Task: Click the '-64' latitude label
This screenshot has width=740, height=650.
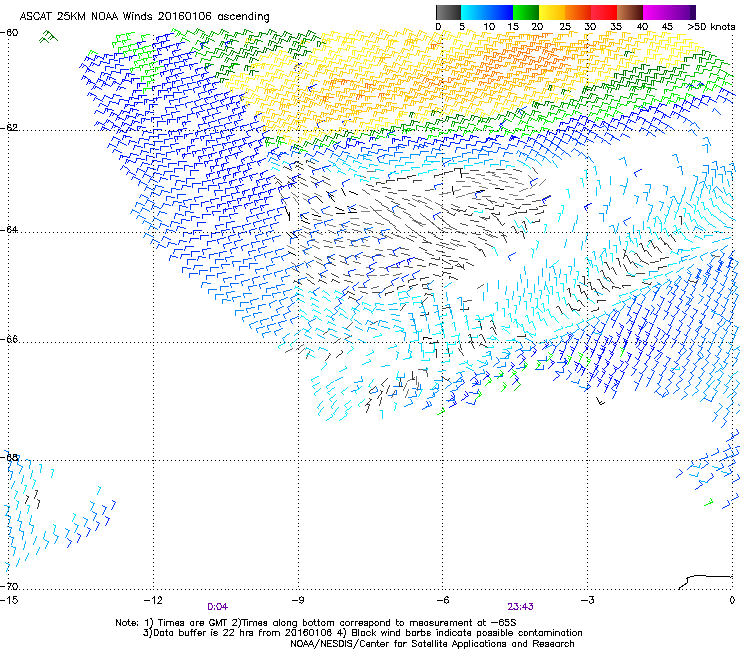Action: click(x=9, y=229)
